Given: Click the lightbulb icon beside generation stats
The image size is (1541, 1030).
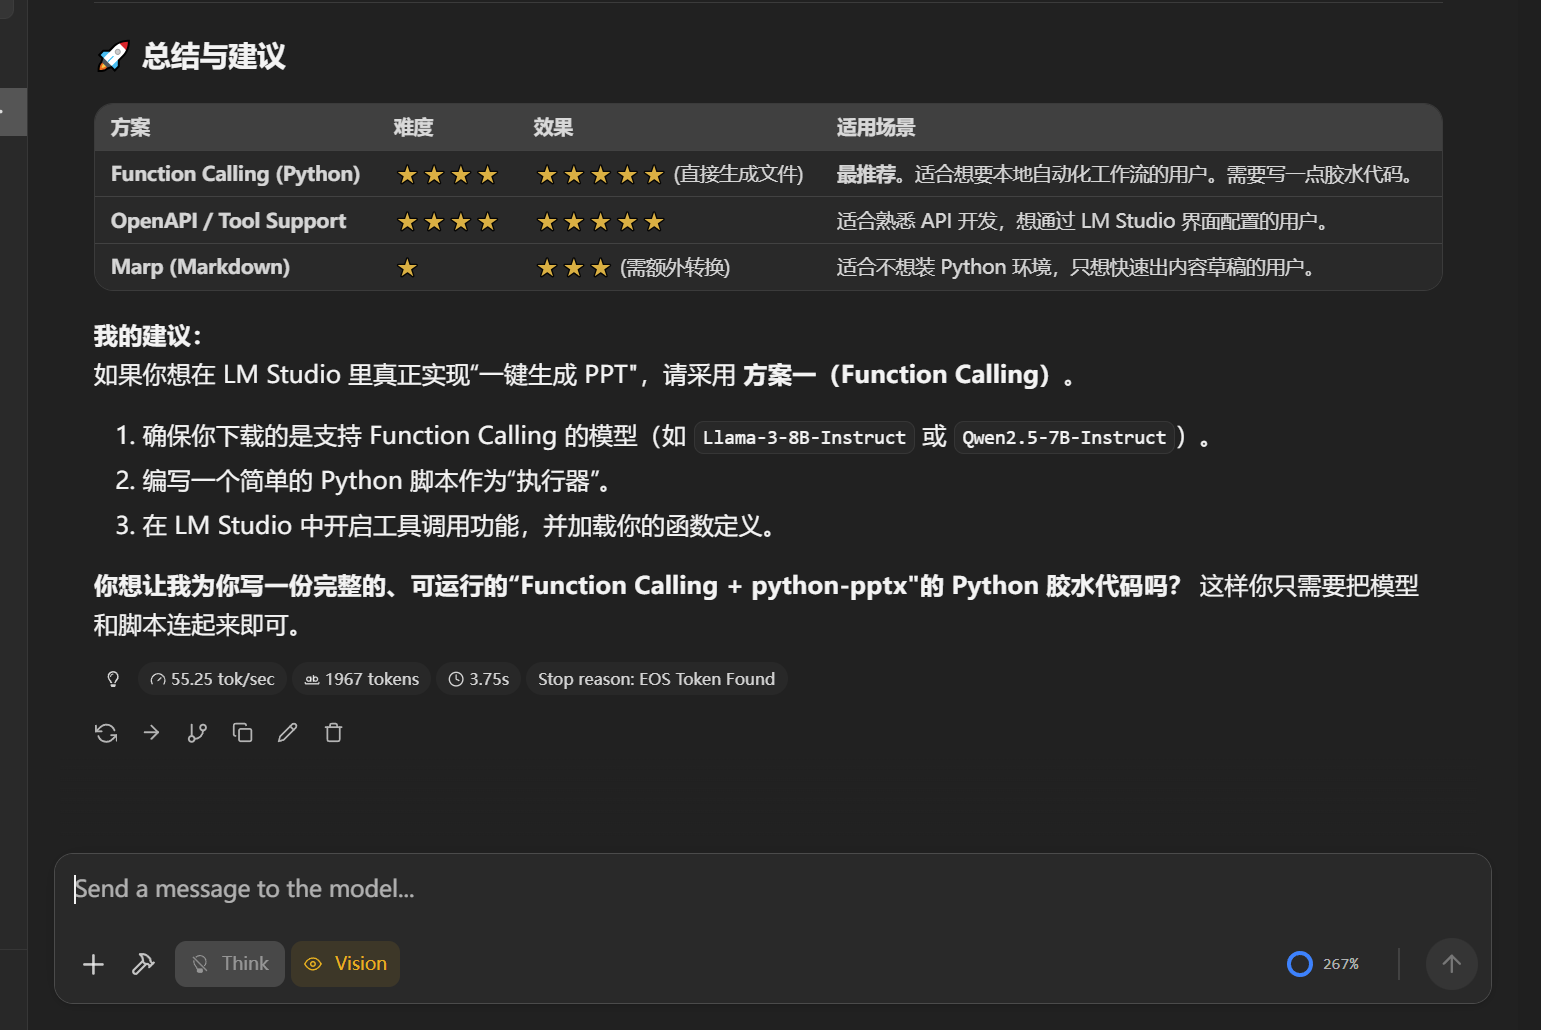Looking at the screenshot, I should point(113,679).
